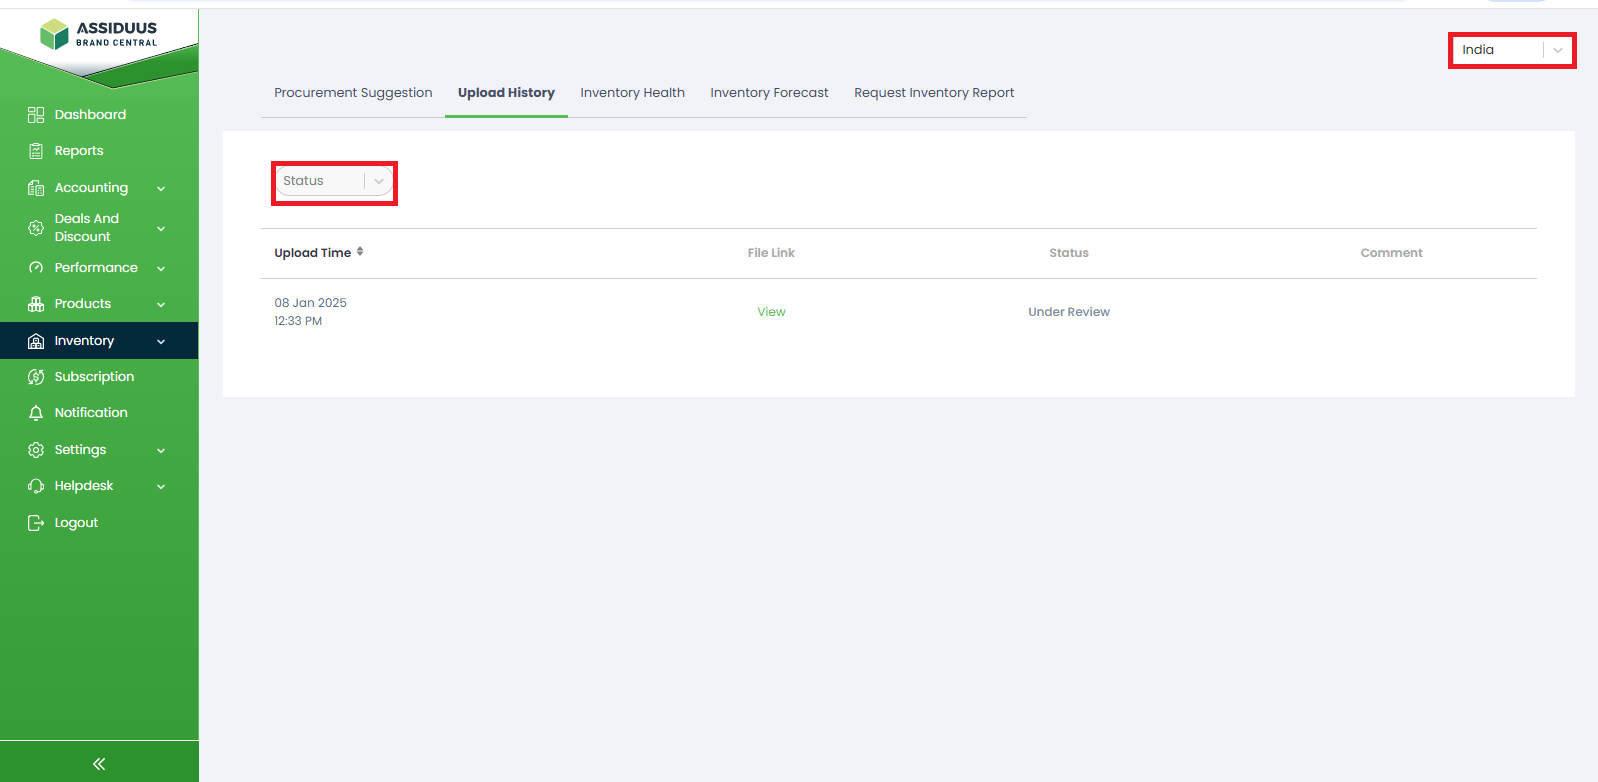Click the Reports clipboard icon
Viewport: 1598px width, 782px height.
[36, 151]
